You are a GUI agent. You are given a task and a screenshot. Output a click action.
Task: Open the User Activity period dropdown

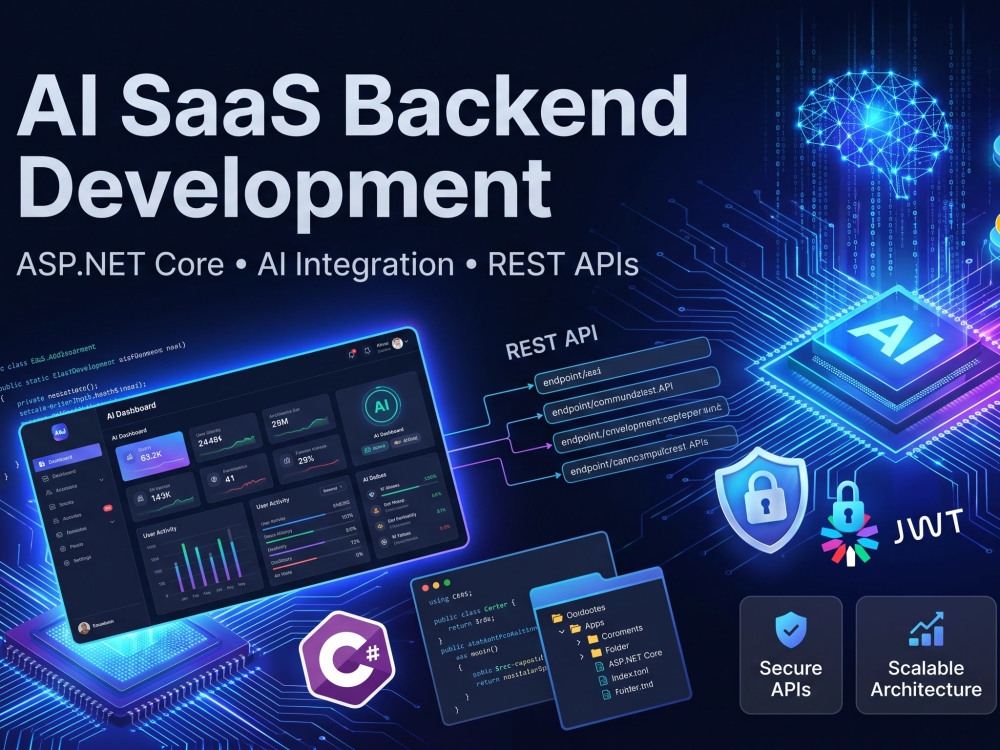pyautogui.click(x=332, y=490)
